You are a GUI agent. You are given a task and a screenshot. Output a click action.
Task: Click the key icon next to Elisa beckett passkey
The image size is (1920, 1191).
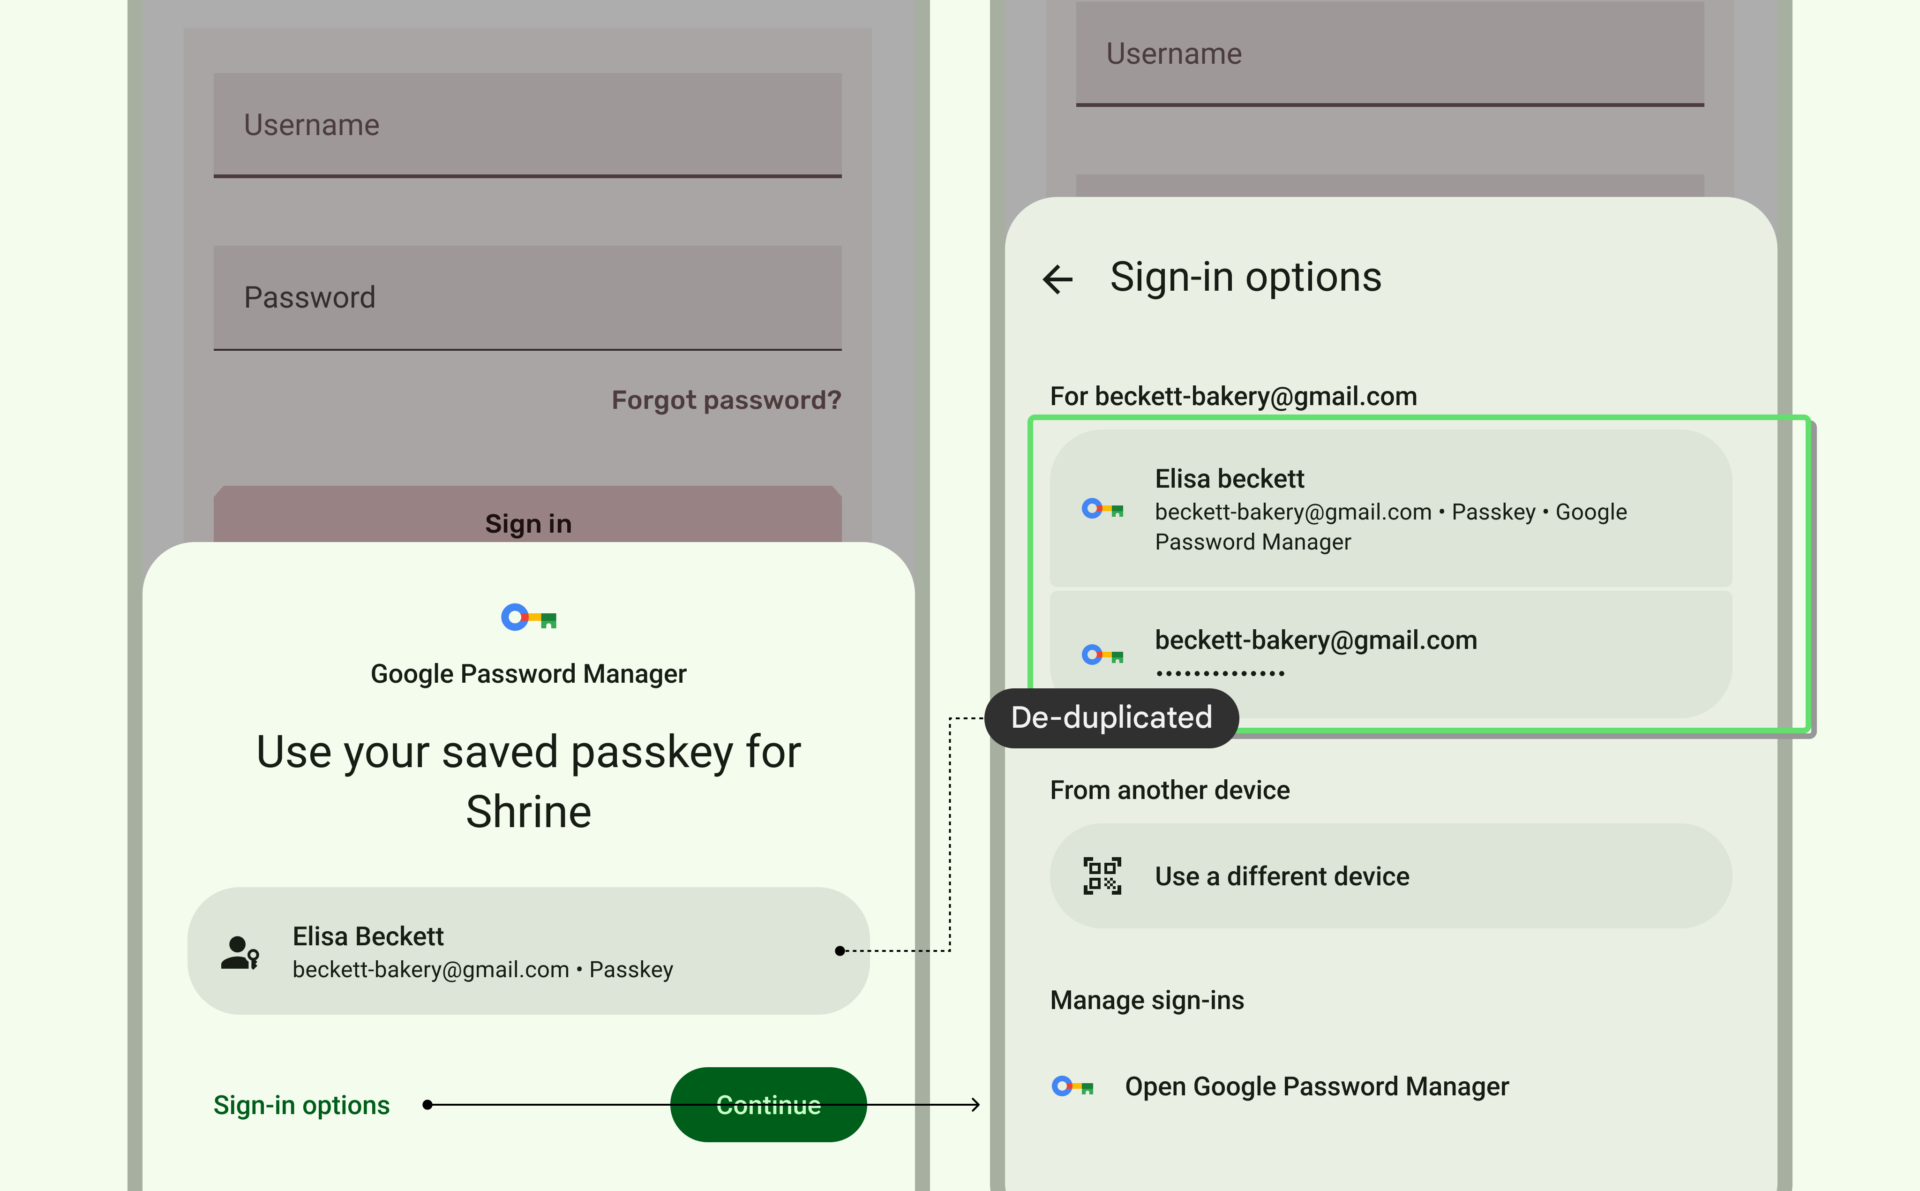pyautogui.click(x=1103, y=510)
